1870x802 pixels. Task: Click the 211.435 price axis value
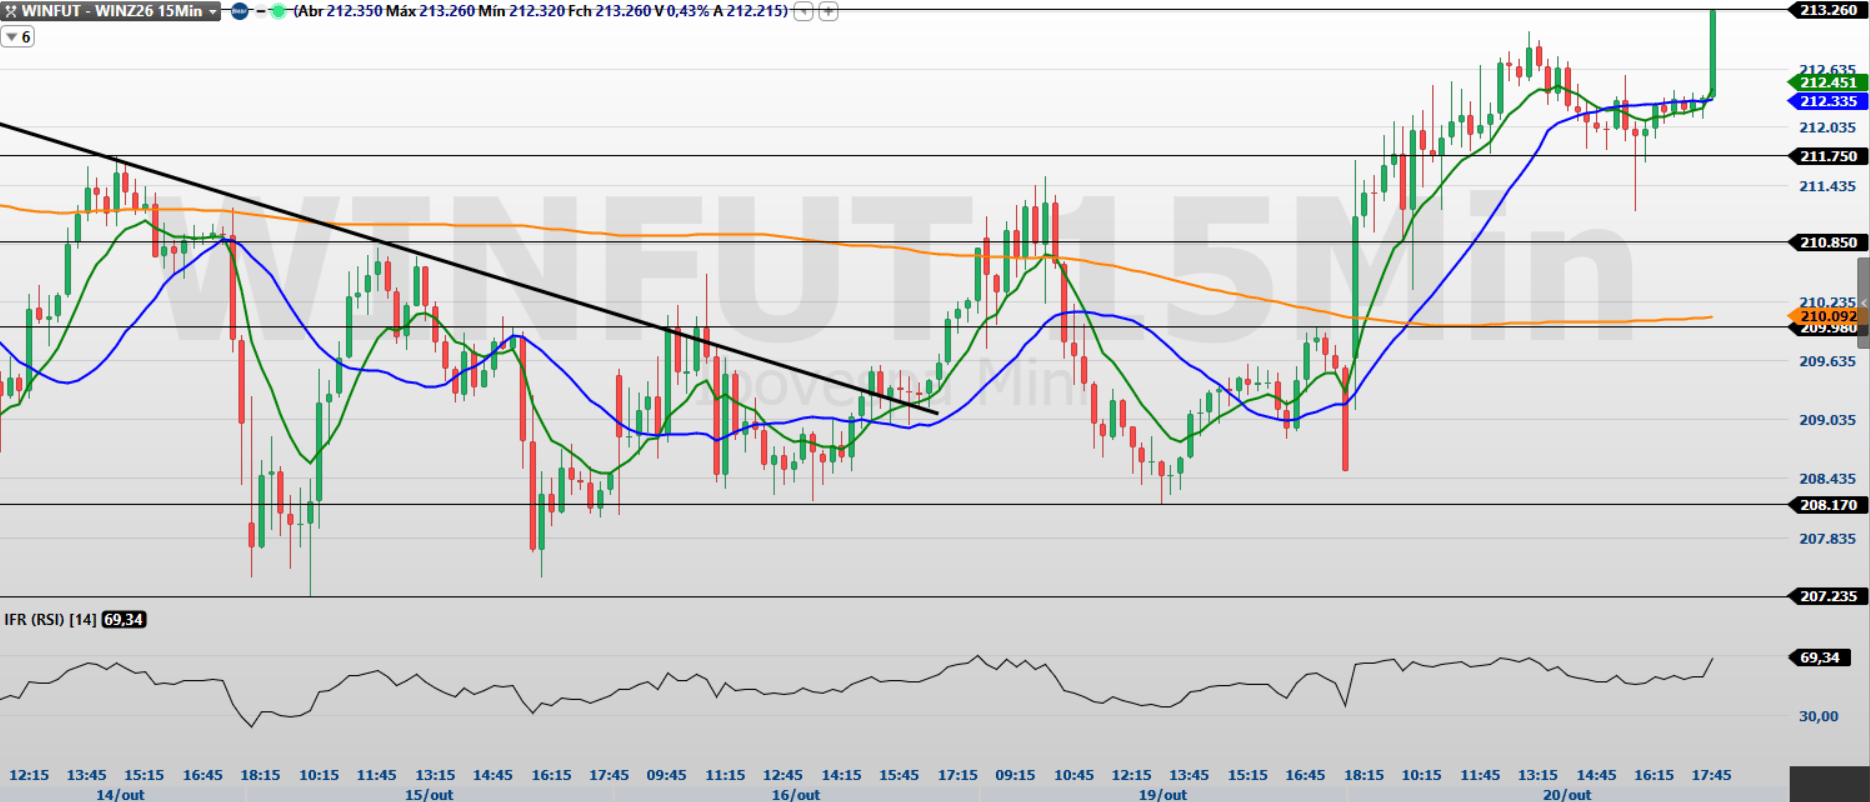(1827, 186)
